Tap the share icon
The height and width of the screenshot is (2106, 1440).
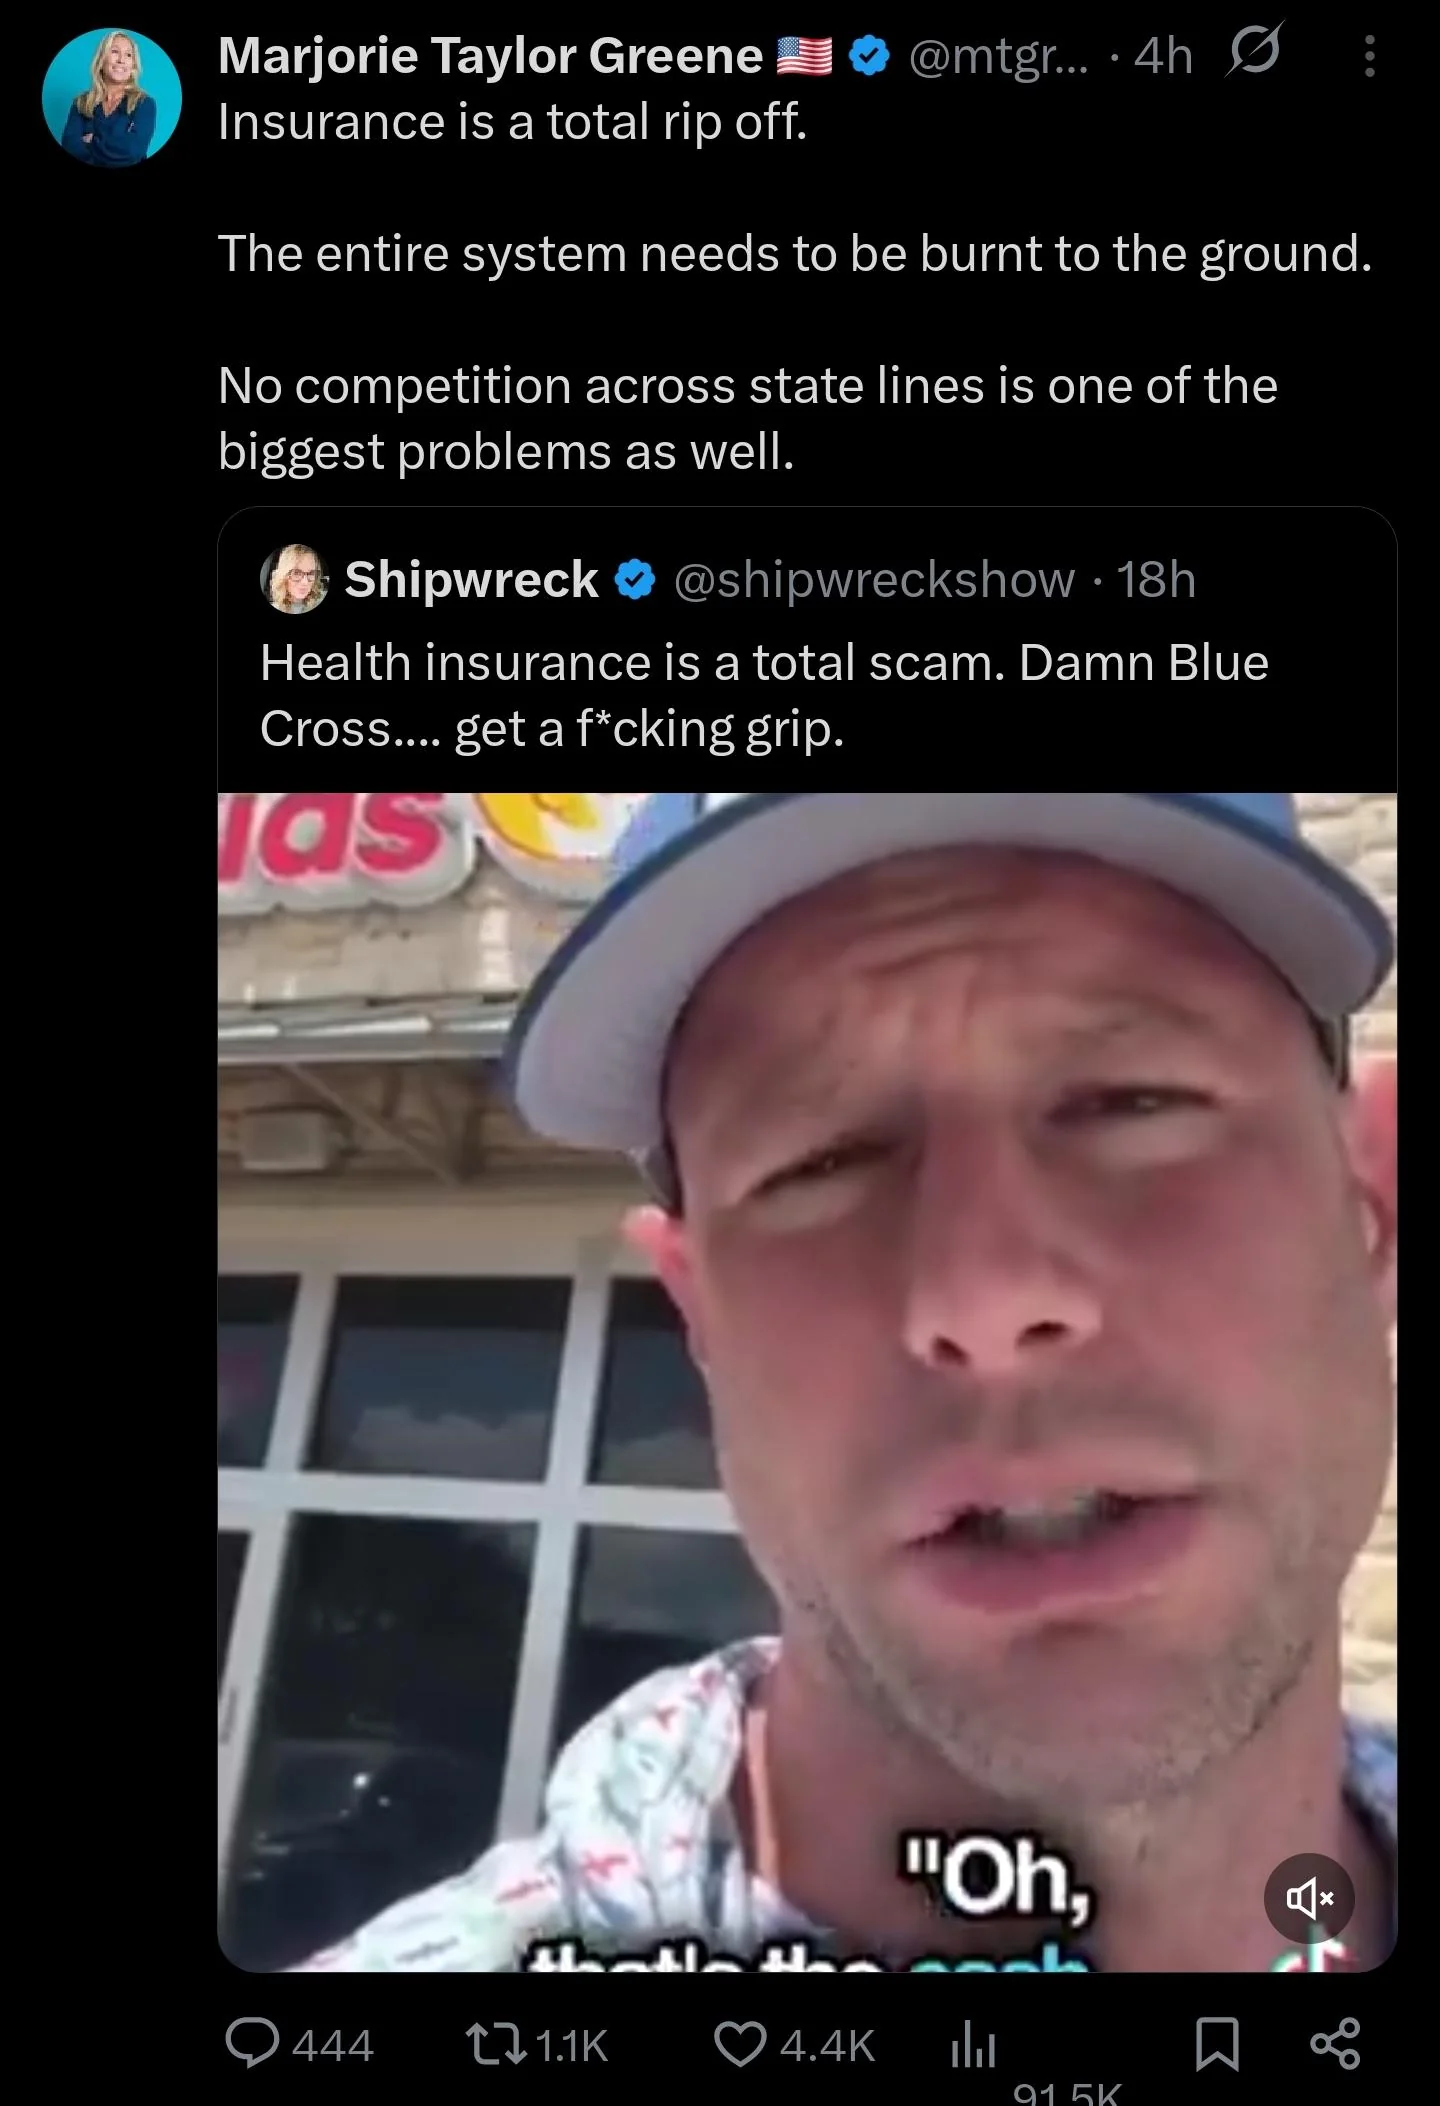click(1335, 2043)
